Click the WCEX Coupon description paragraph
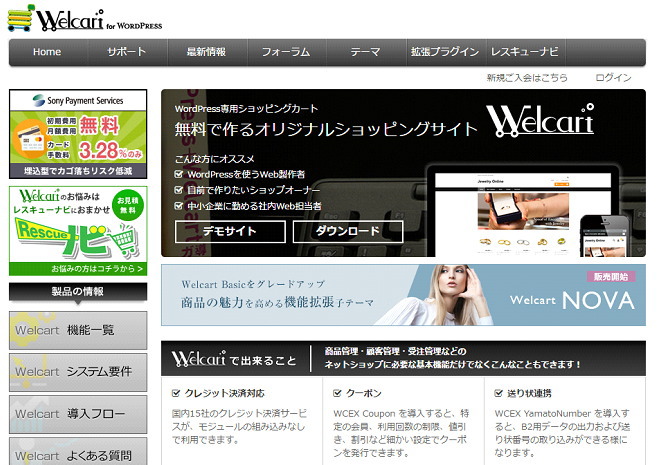This screenshot has width=658, height=465. point(400,433)
